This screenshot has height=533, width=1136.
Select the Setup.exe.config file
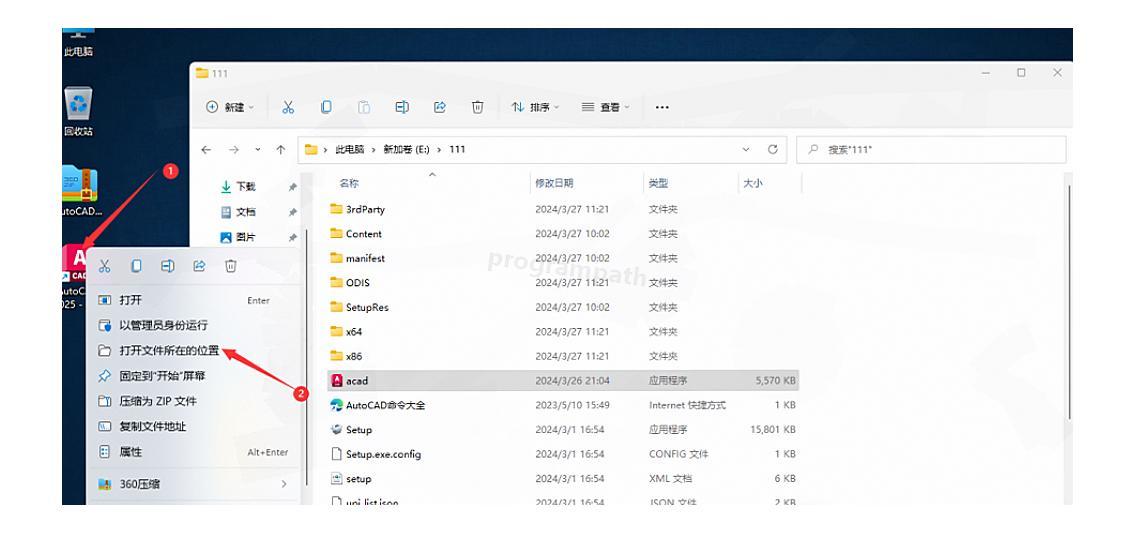tap(563, 454)
